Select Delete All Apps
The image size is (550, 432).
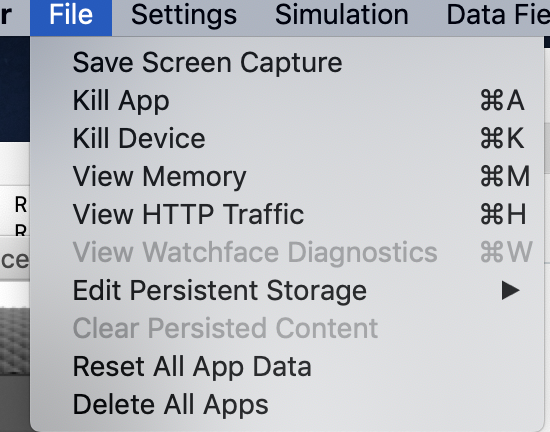point(287,404)
